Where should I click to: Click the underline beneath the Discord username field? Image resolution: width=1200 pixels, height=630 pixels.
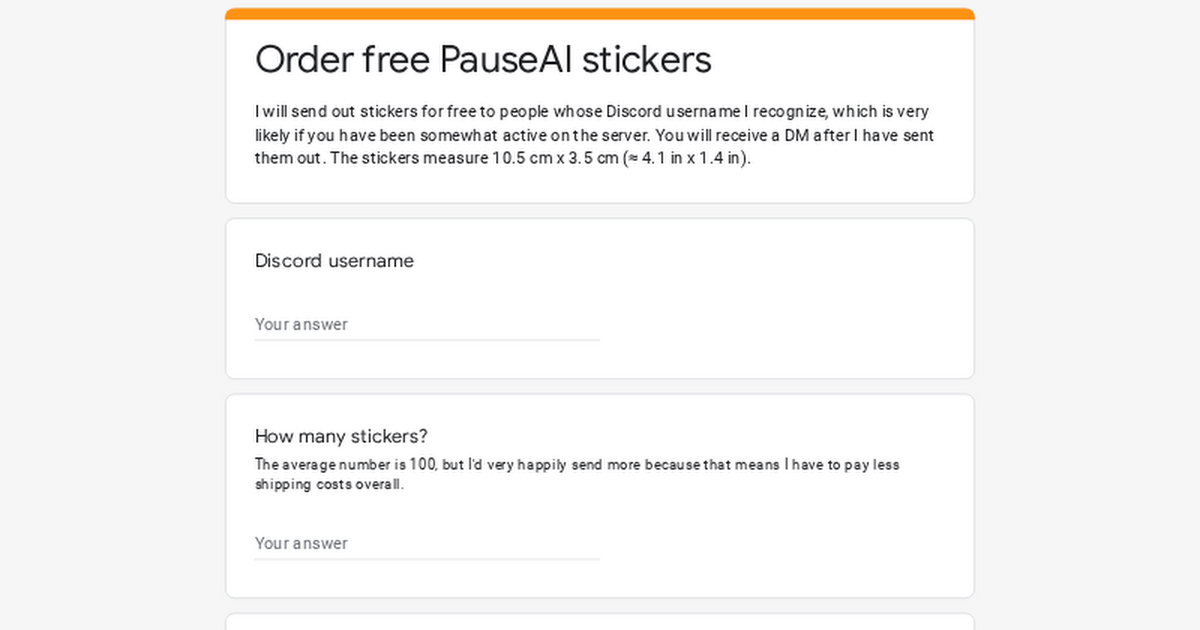[x=427, y=340]
